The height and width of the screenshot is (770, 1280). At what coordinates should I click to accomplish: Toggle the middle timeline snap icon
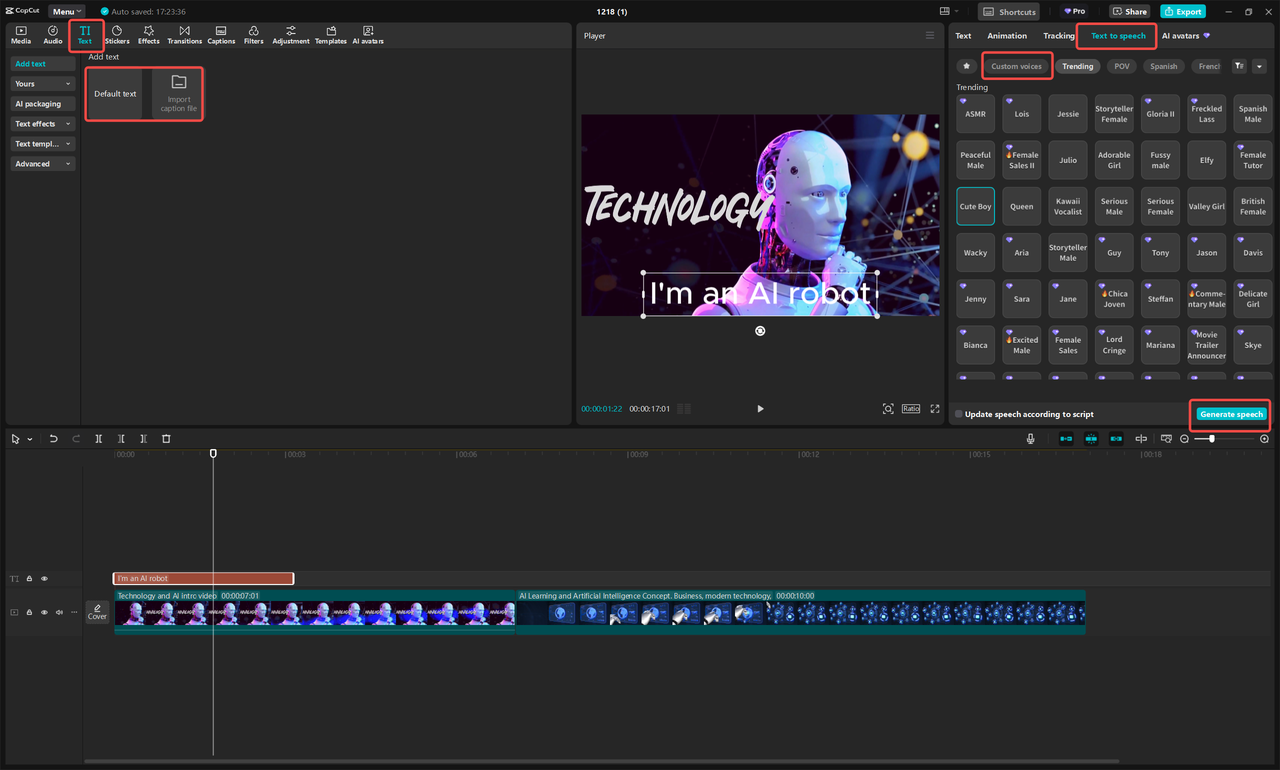pyautogui.click(x=1091, y=439)
